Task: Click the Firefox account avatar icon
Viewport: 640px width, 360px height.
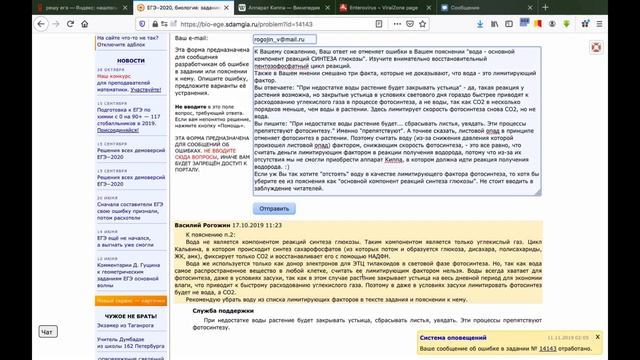Action: coord(552,24)
